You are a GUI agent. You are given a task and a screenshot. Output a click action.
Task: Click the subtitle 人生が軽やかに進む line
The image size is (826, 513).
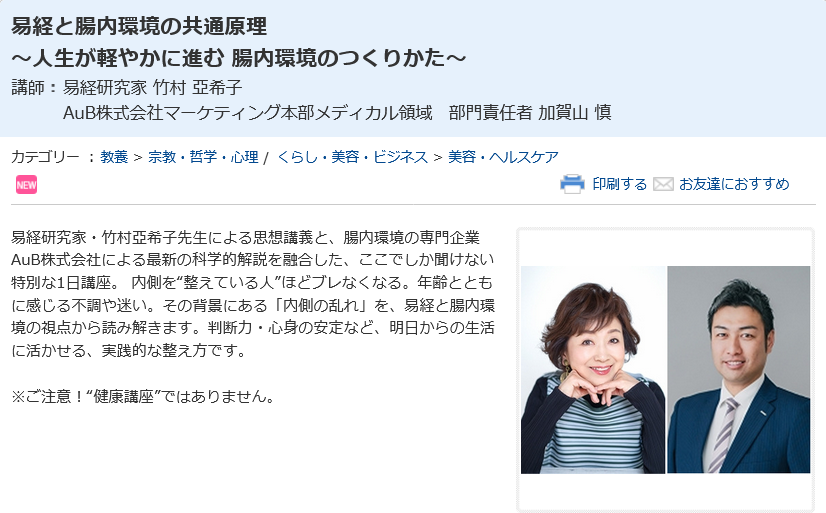click(239, 58)
